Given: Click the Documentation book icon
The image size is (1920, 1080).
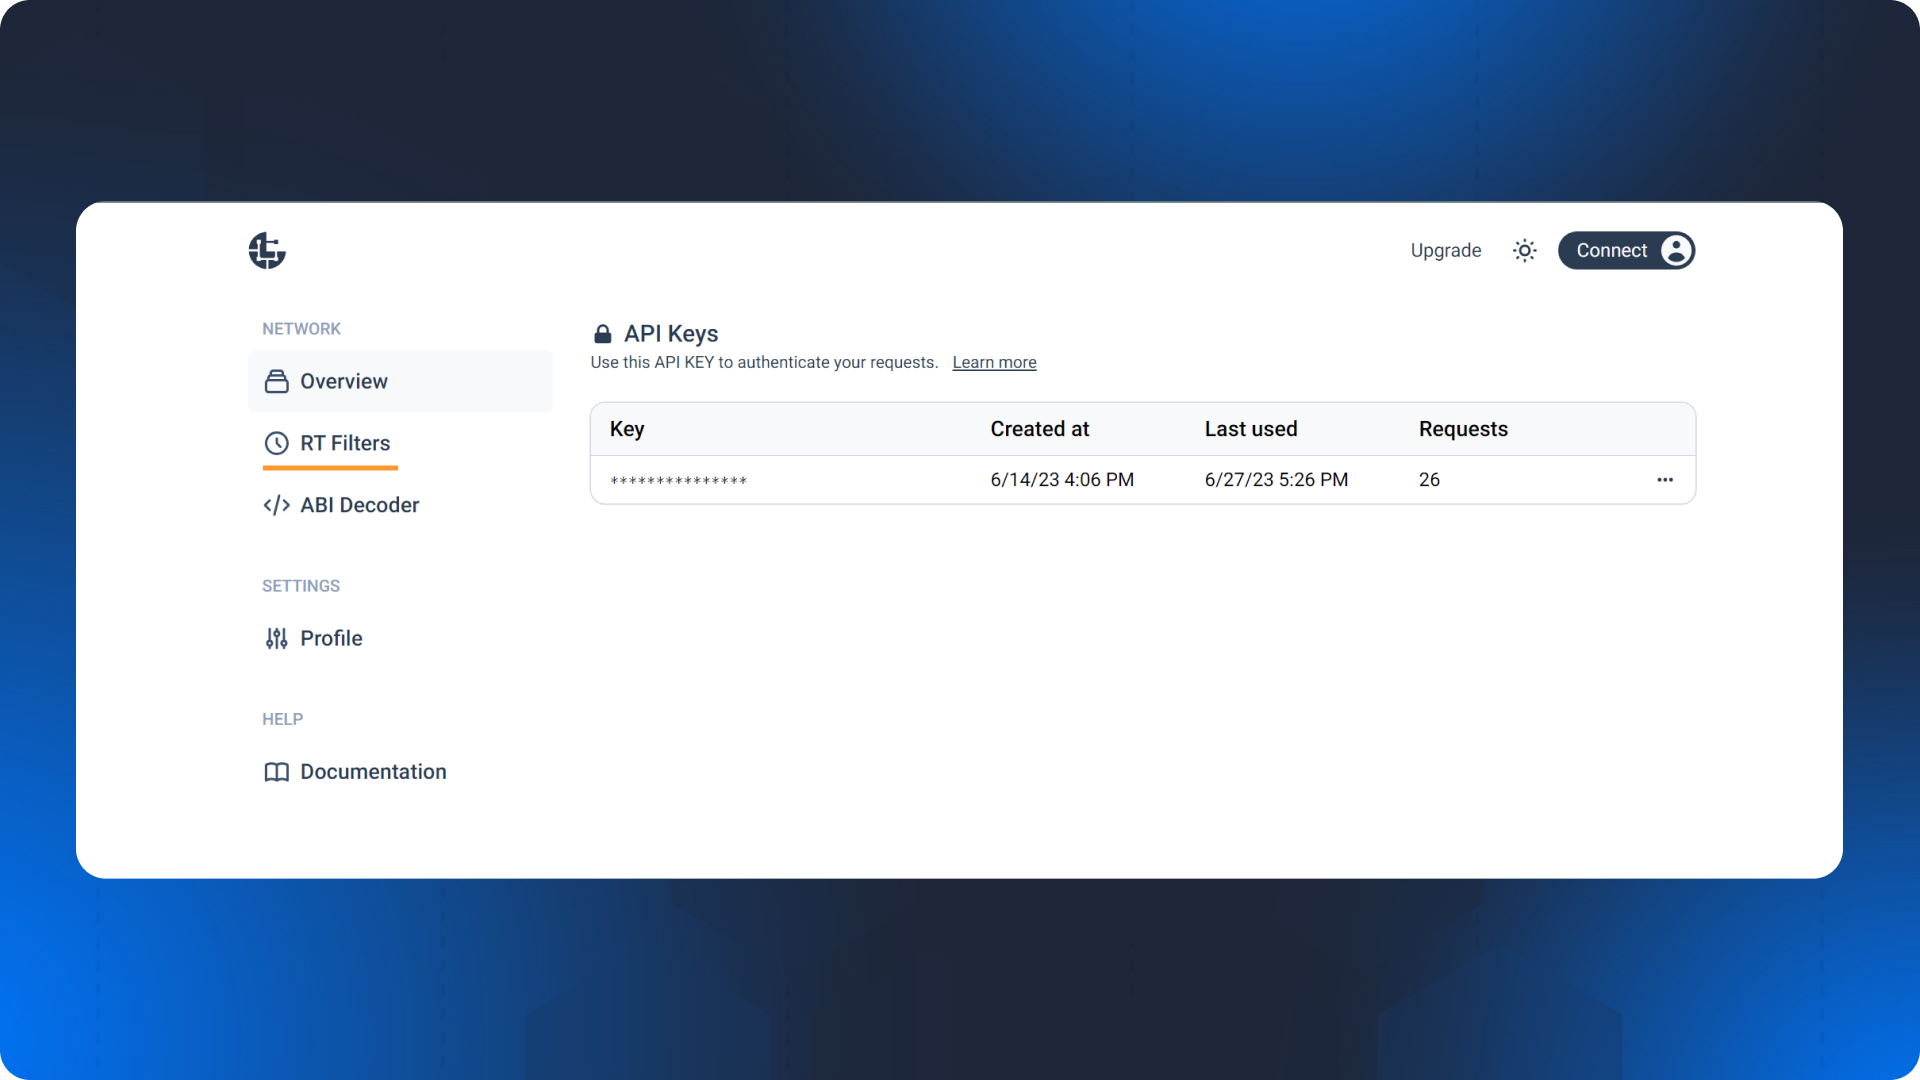Looking at the screenshot, I should [277, 772].
